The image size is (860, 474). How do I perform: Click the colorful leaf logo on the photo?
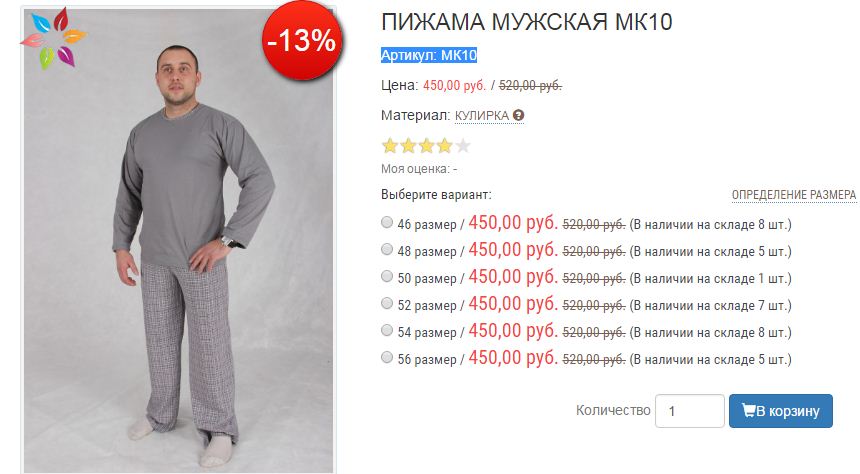[x=53, y=38]
